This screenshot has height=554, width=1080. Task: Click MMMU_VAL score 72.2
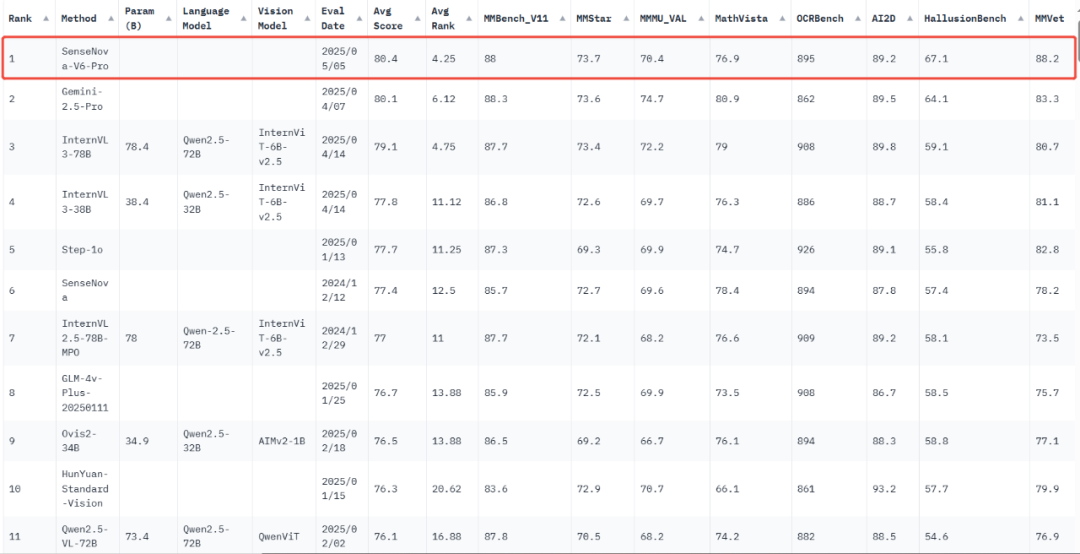pos(653,146)
